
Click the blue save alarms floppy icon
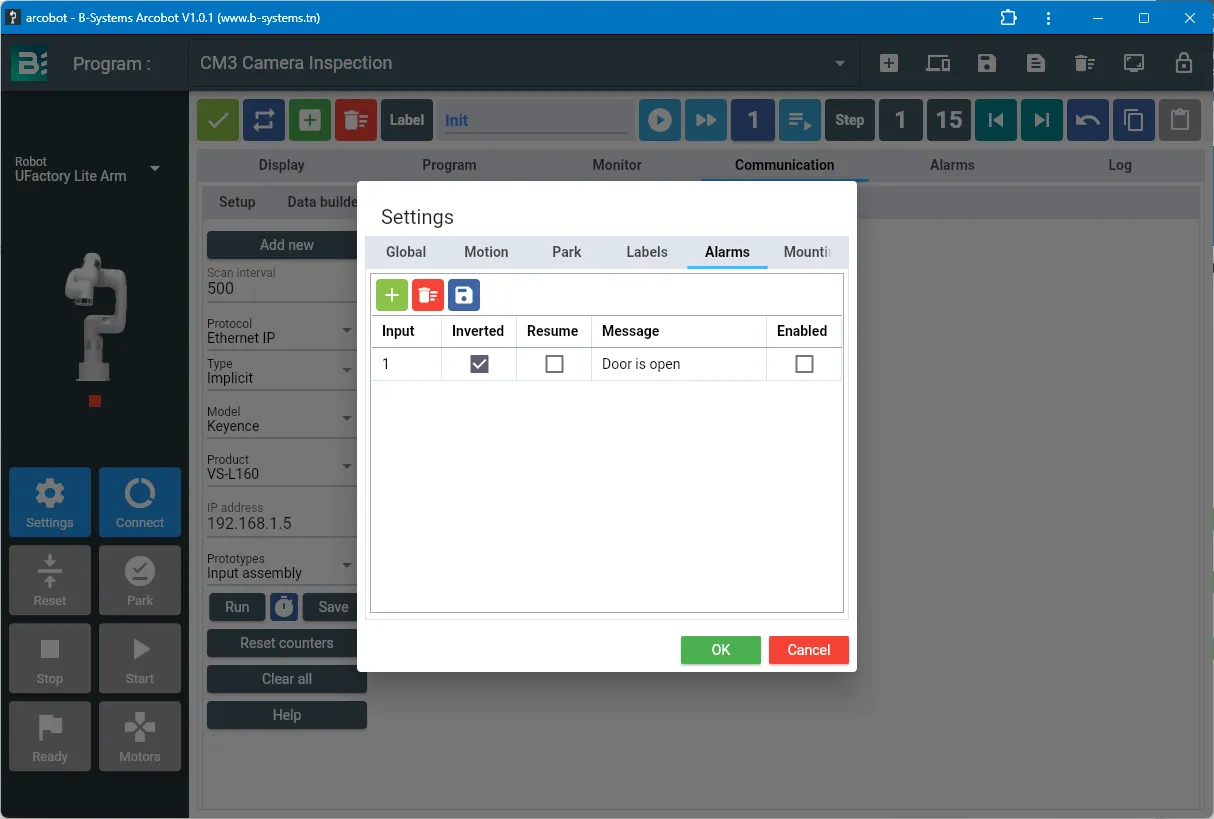tap(464, 295)
